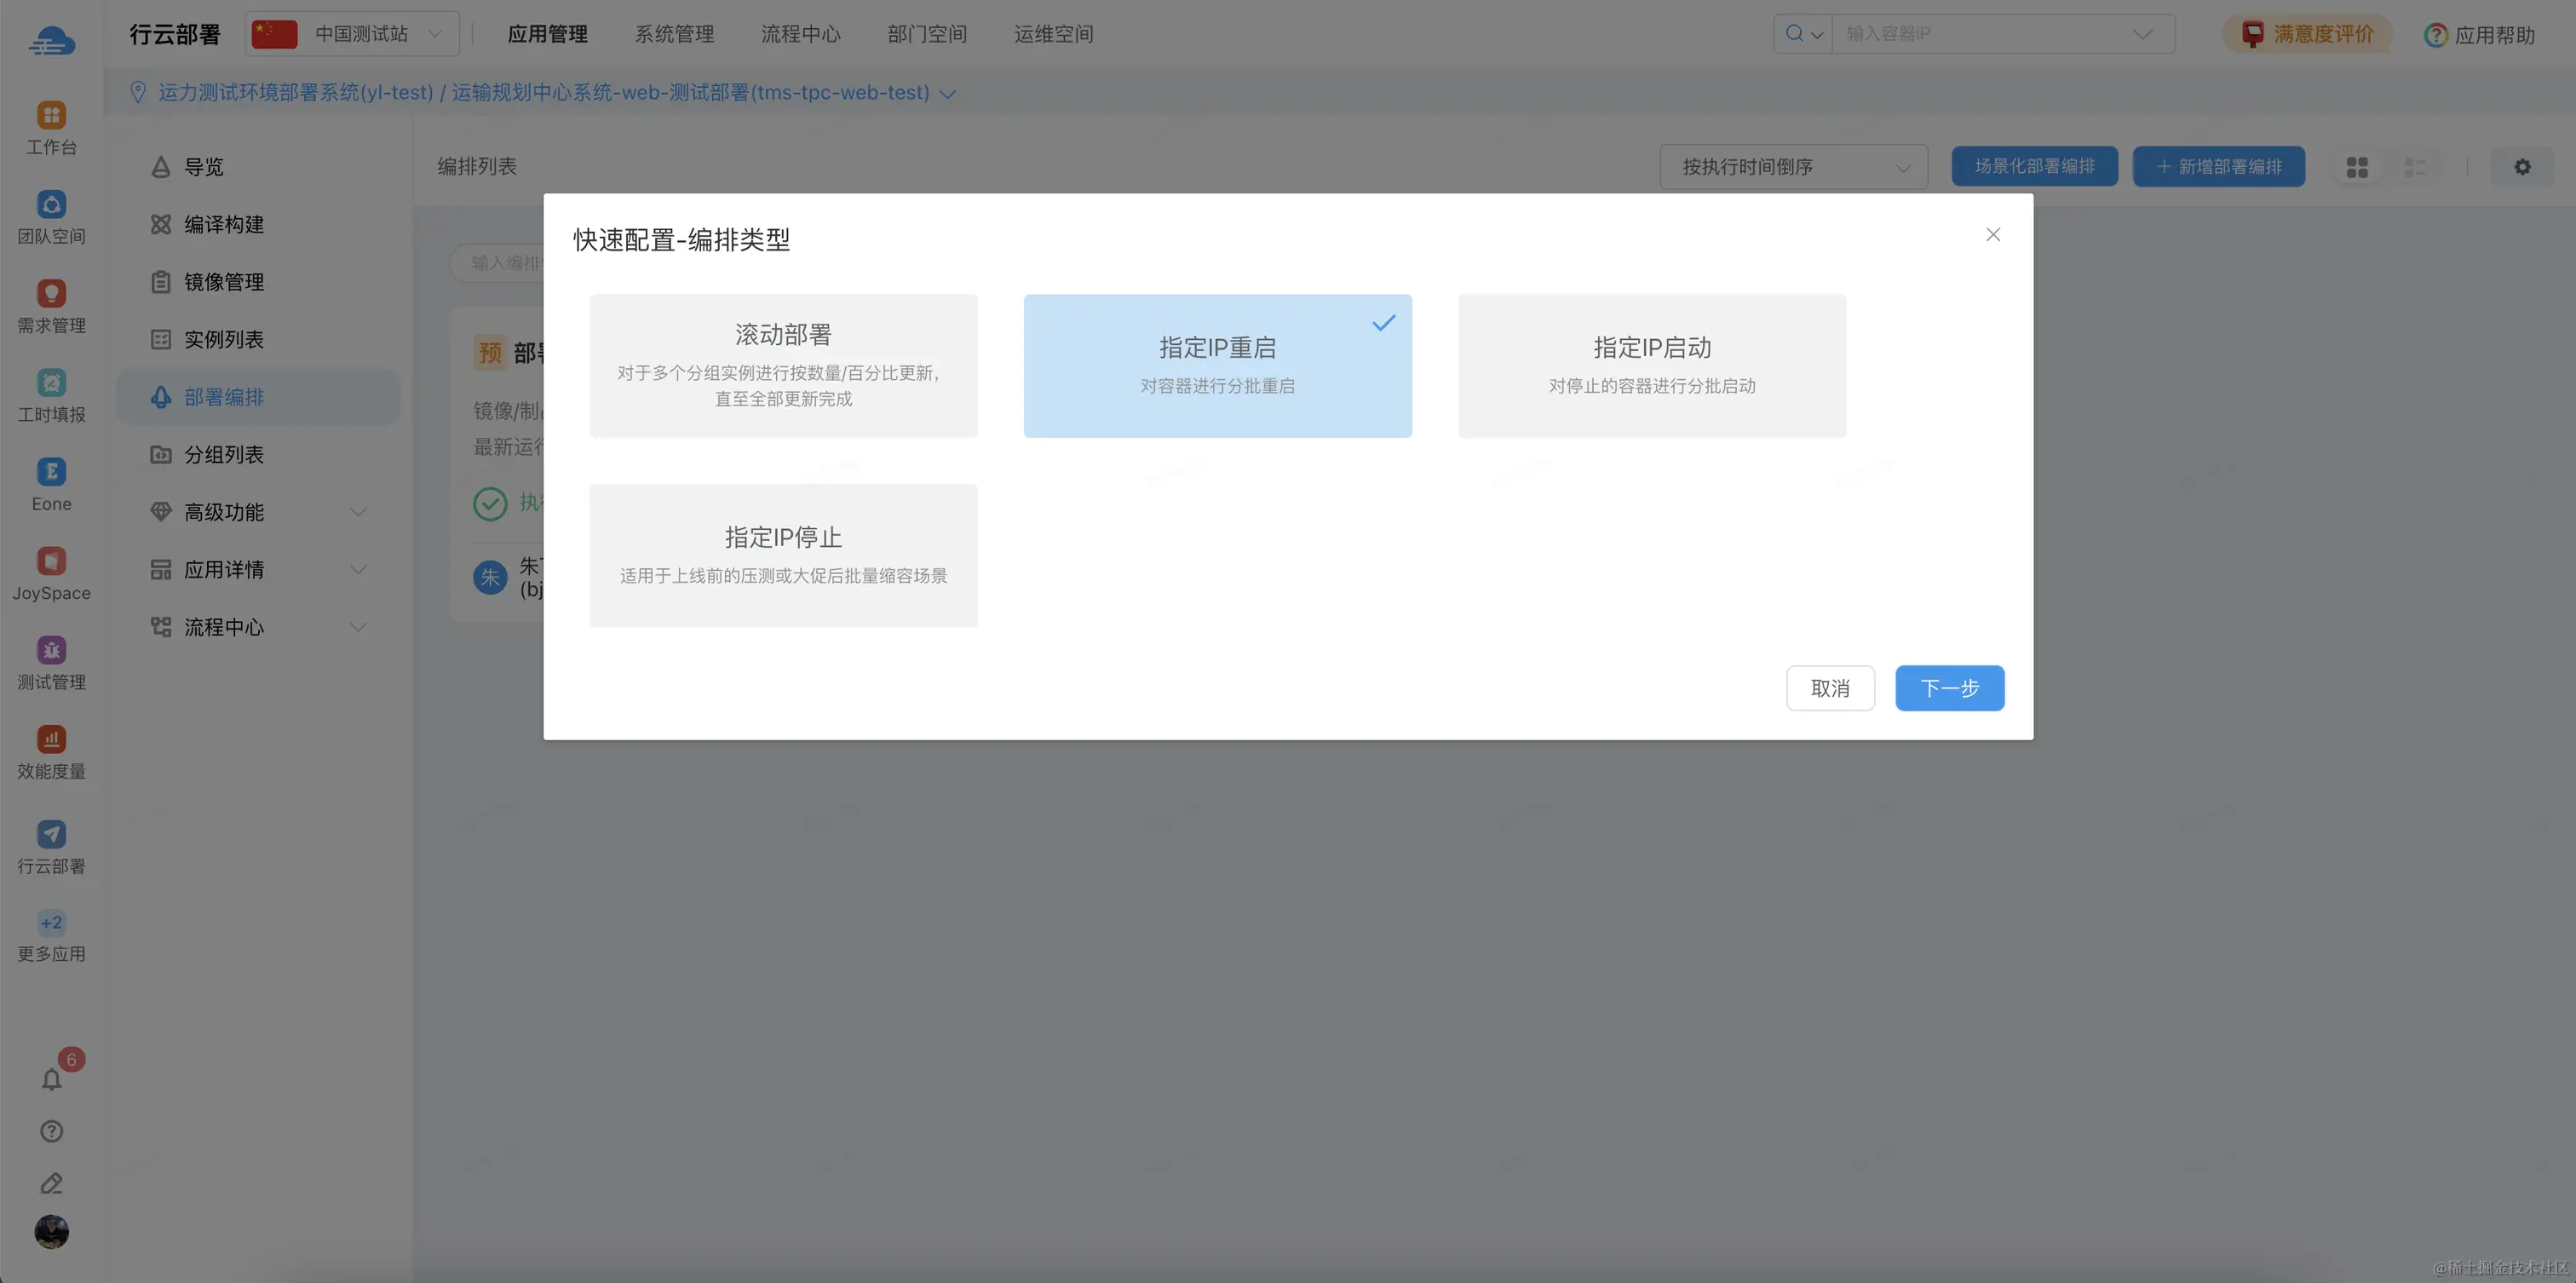The image size is (2576, 1283).
Task: Open the settings gear icon
Action: 2522,167
